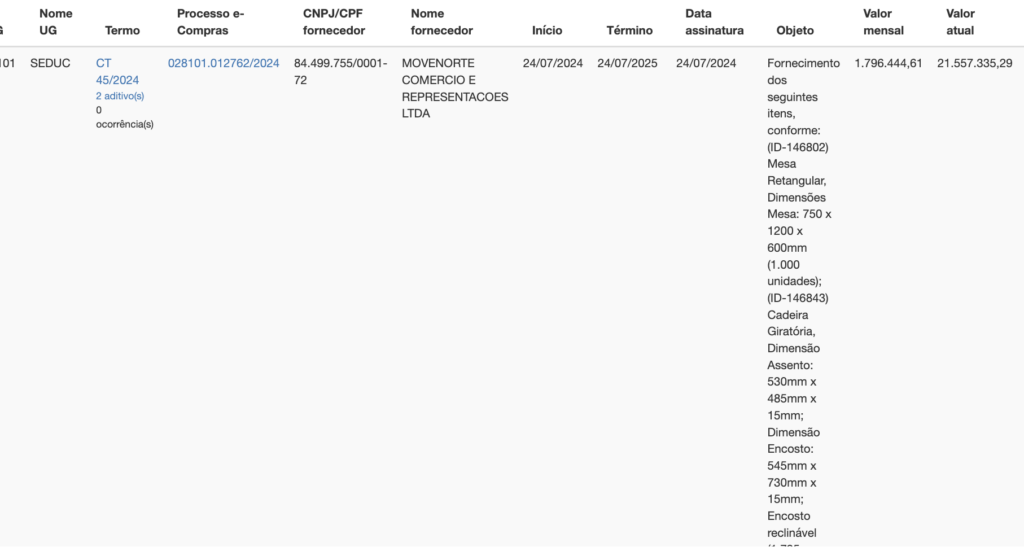Viewport: 1024px width, 560px height.
Task: Click the Data assinatura column header
Action: pyautogui.click(x=714, y=22)
